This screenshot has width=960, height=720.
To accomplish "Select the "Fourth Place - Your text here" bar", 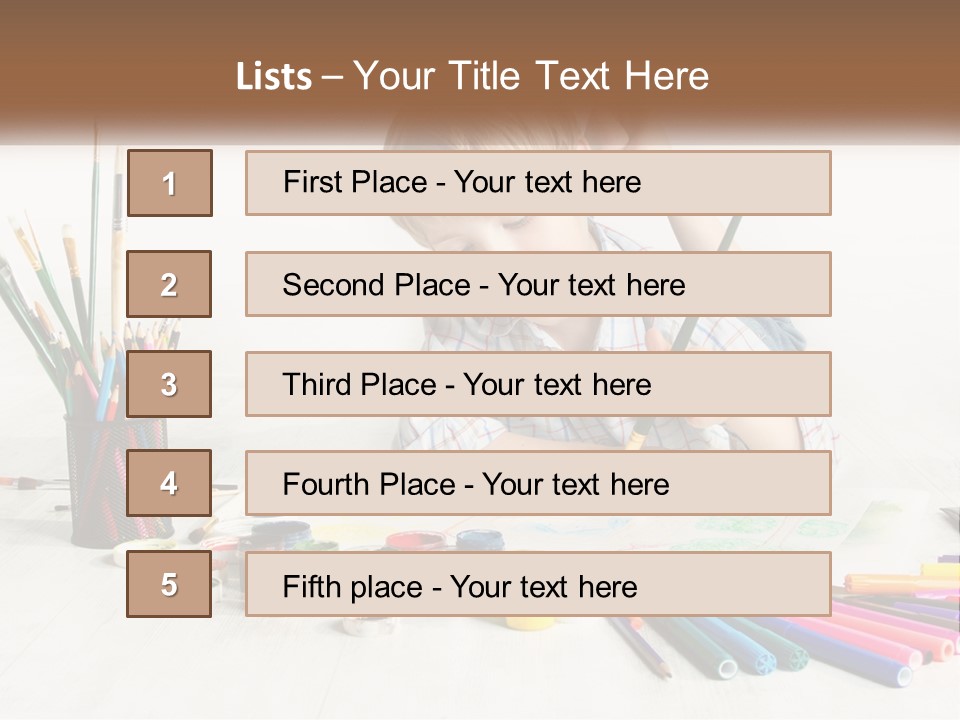I will (x=538, y=484).
